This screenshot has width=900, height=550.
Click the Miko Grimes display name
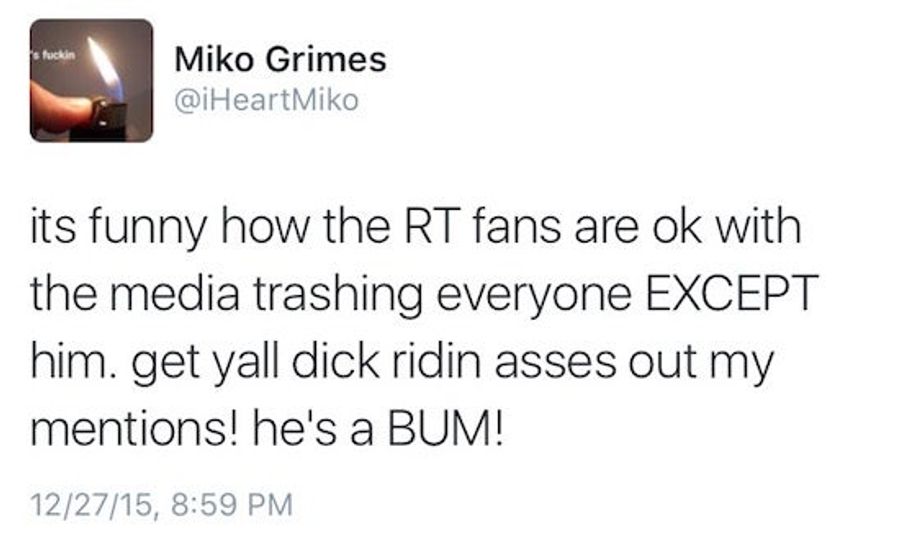[x=280, y=59]
